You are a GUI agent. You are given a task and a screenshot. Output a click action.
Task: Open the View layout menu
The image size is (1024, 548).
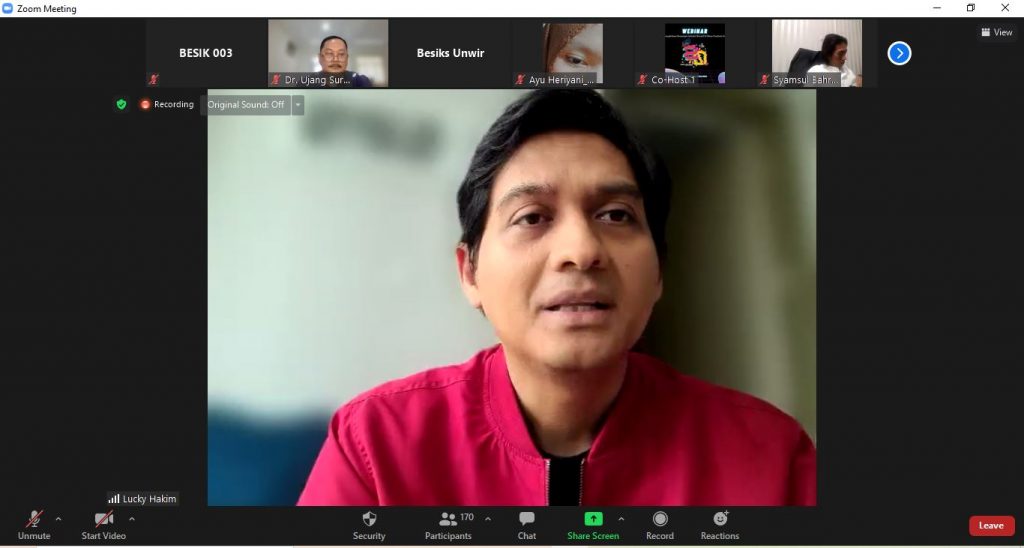[x=997, y=32]
